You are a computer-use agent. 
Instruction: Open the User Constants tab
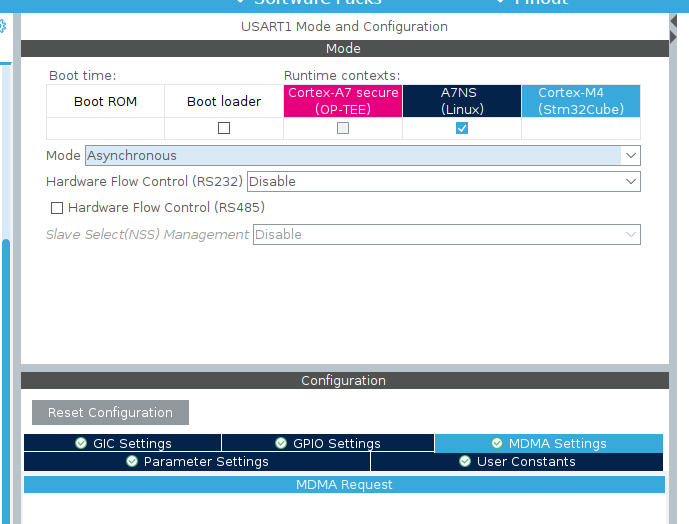point(517,462)
